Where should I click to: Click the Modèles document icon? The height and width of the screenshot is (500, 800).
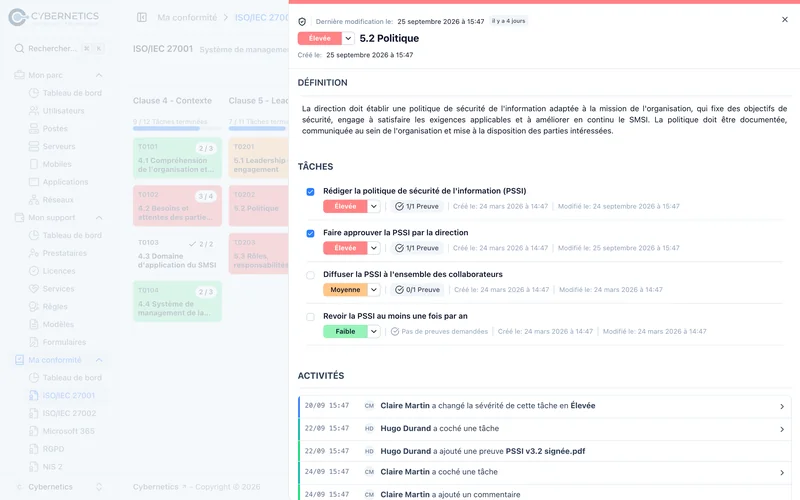coord(34,324)
